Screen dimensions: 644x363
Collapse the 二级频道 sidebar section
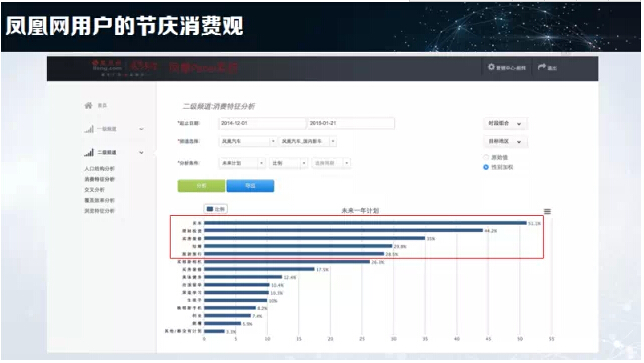[x=141, y=152]
